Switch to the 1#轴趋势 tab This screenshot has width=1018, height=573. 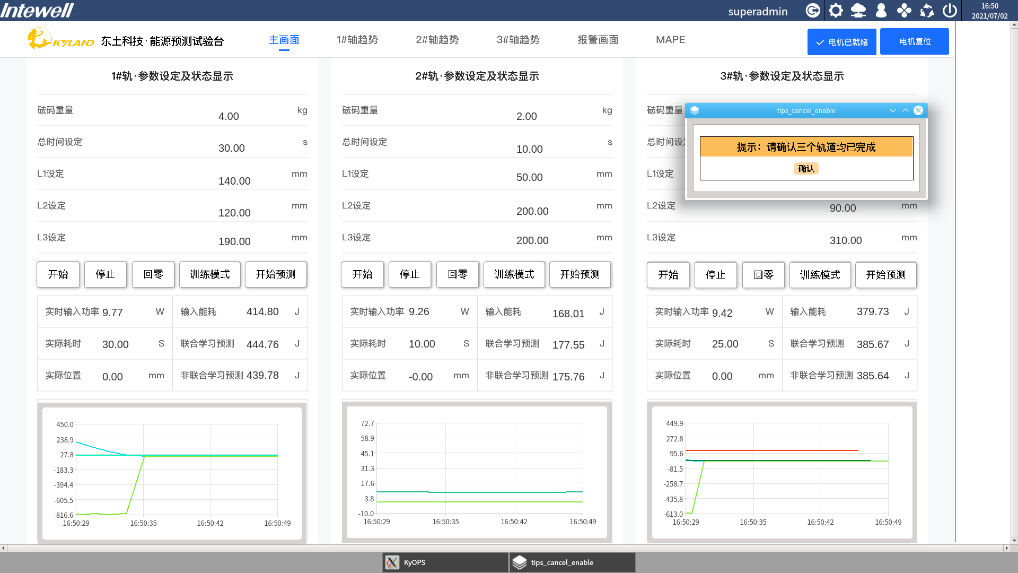pos(357,40)
